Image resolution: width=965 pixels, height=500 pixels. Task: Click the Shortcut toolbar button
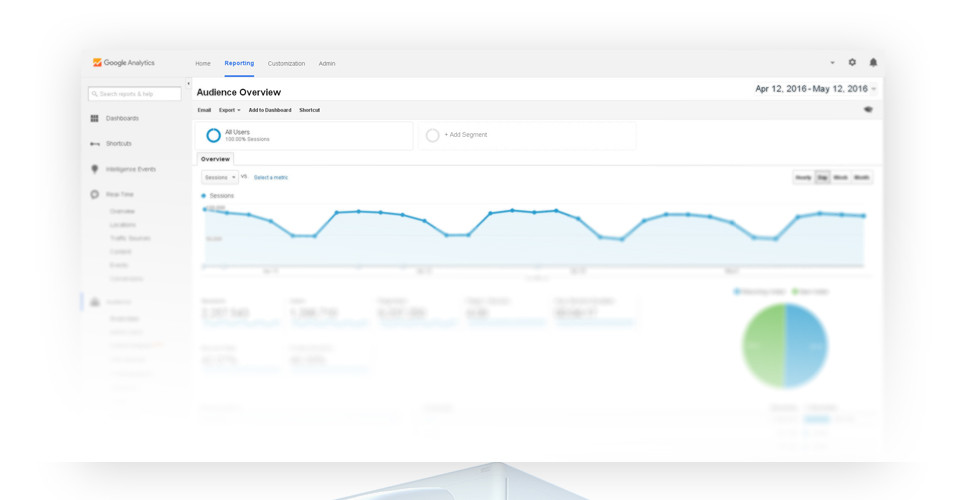tap(310, 110)
